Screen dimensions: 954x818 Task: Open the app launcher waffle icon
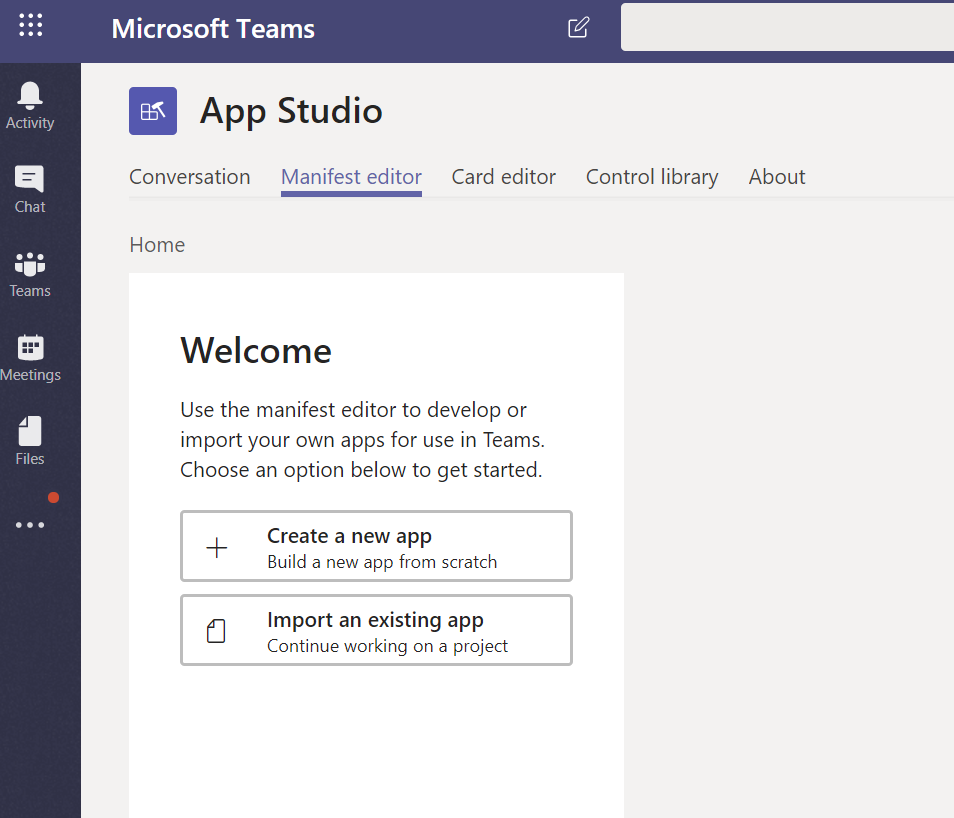(x=30, y=26)
